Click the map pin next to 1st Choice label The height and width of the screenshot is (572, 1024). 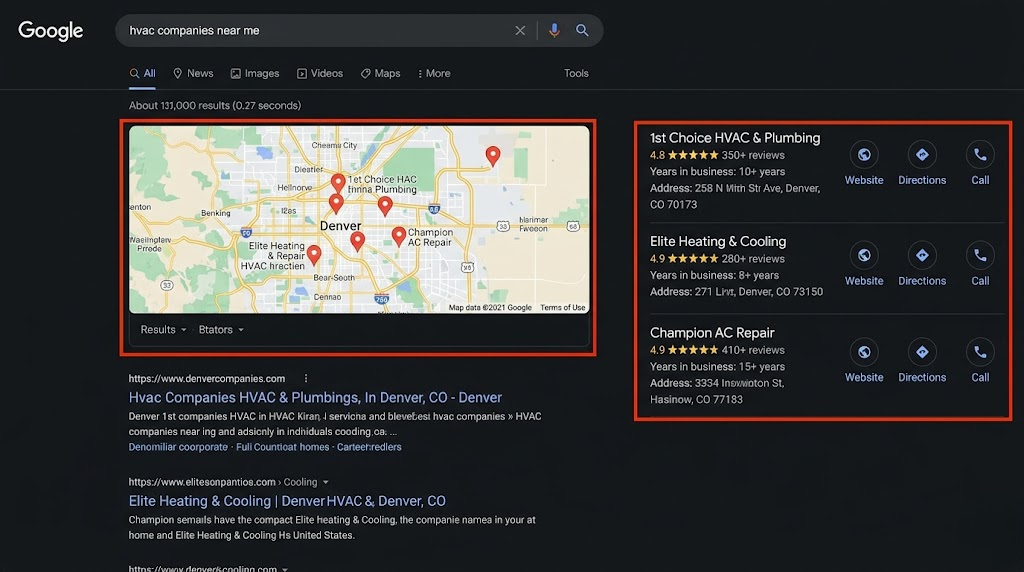point(338,183)
